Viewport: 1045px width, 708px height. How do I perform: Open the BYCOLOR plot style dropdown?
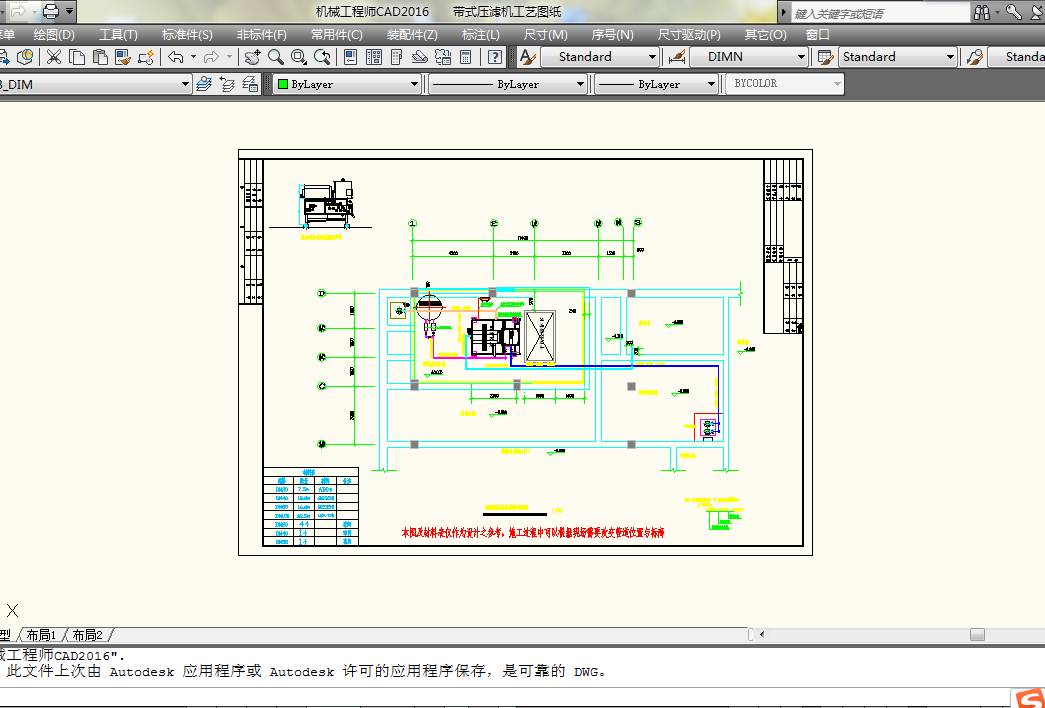785,84
